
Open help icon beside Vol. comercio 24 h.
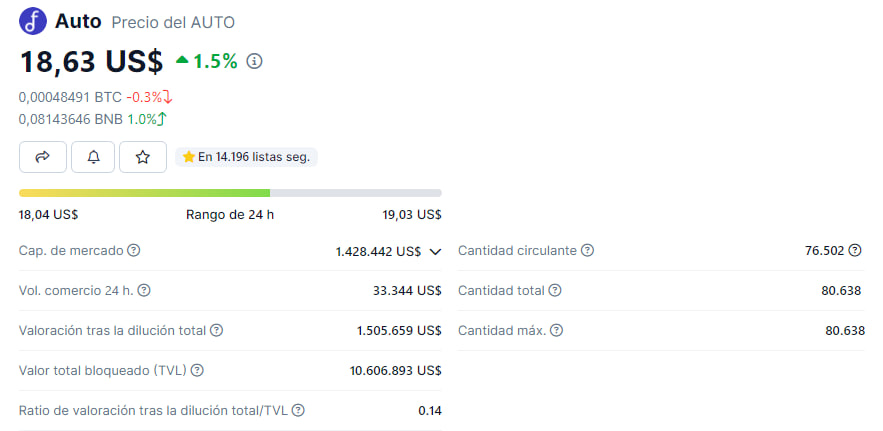(144, 291)
